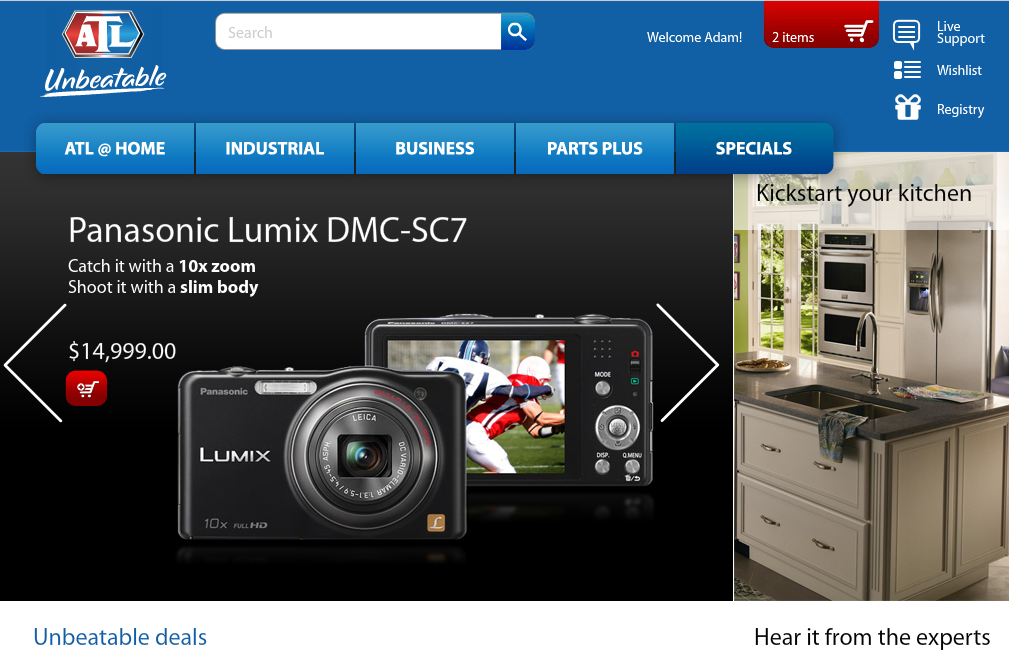Click the Lumix camera product image

pos(415,430)
